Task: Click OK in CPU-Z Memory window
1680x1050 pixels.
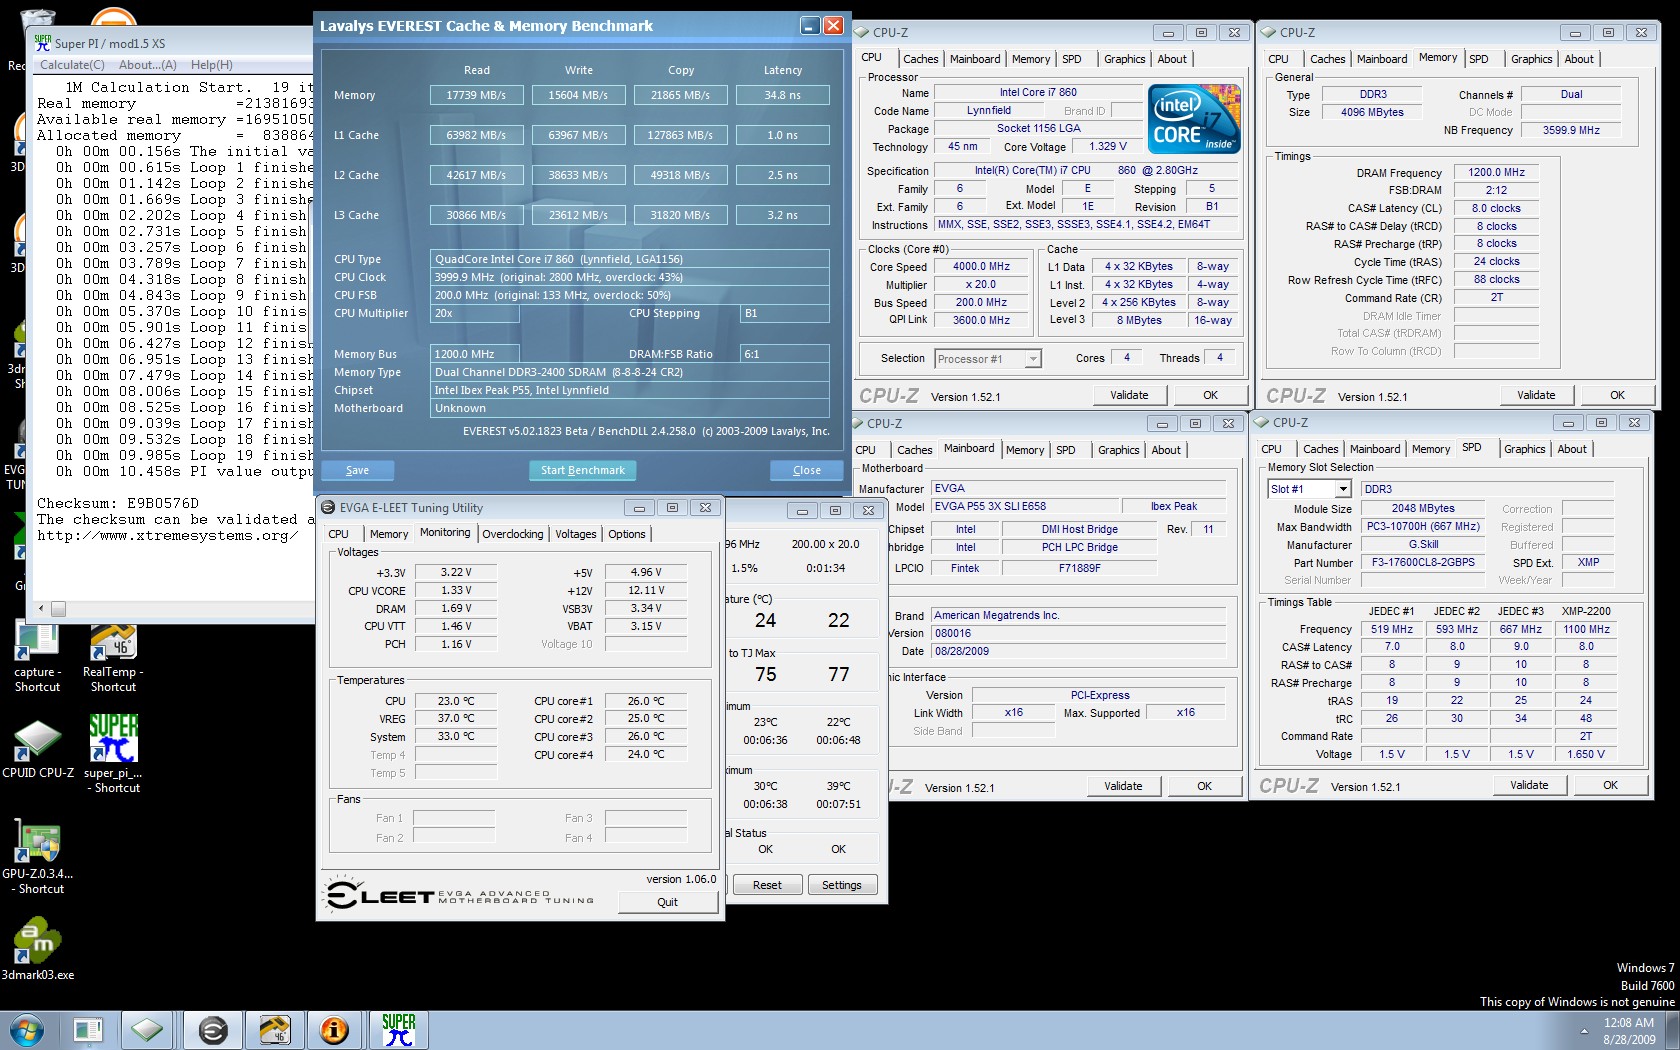Action: 1617,395
